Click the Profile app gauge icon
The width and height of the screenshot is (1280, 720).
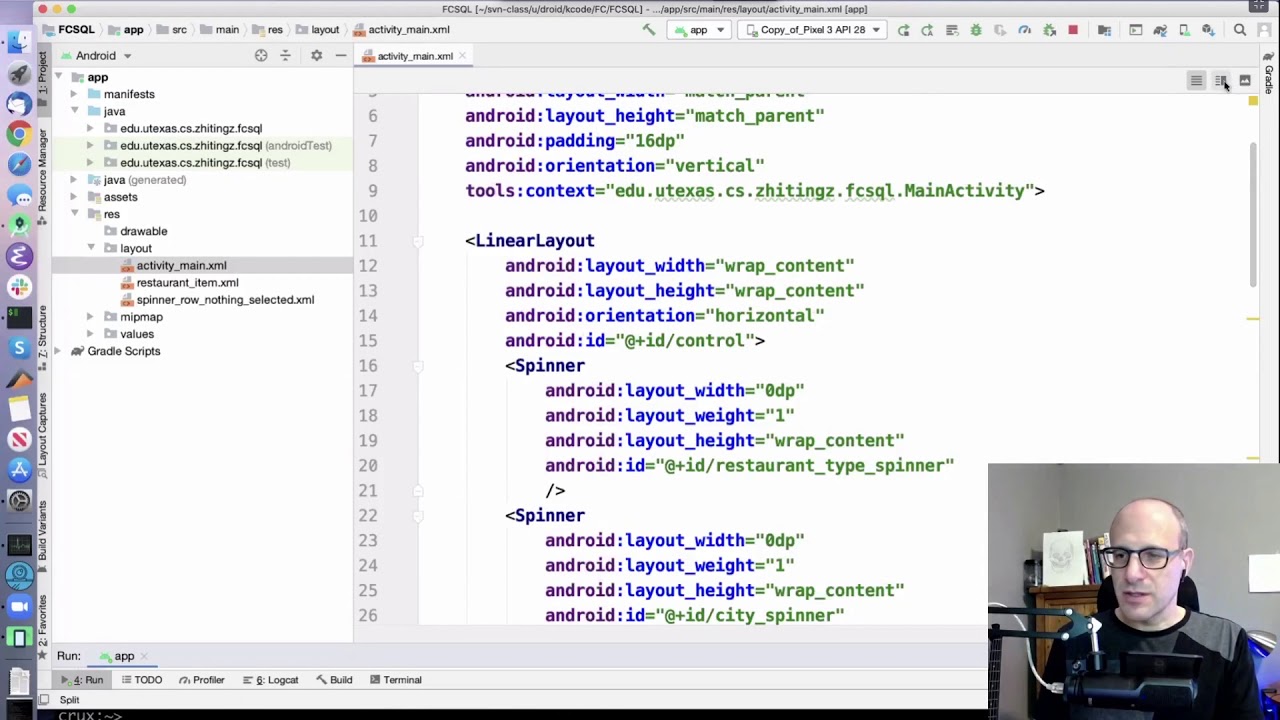[1024, 30]
